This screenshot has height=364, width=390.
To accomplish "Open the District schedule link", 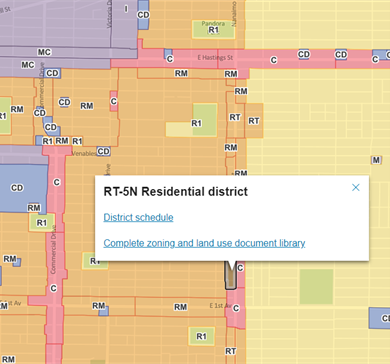I will (x=138, y=217).
